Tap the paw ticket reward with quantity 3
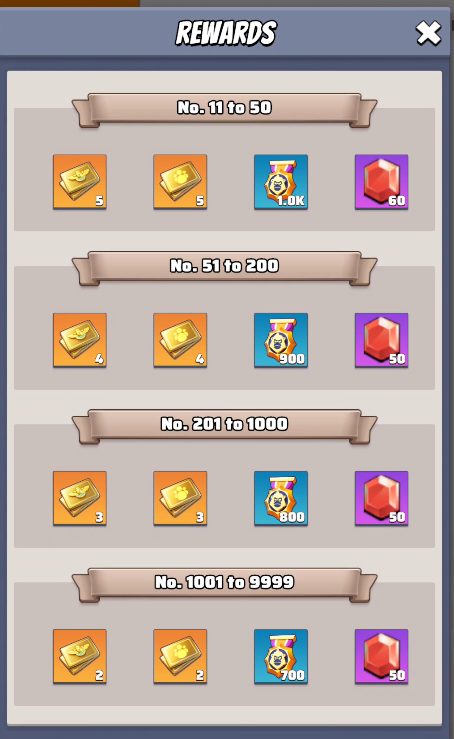Viewport: 454px width, 739px height. 180,498
